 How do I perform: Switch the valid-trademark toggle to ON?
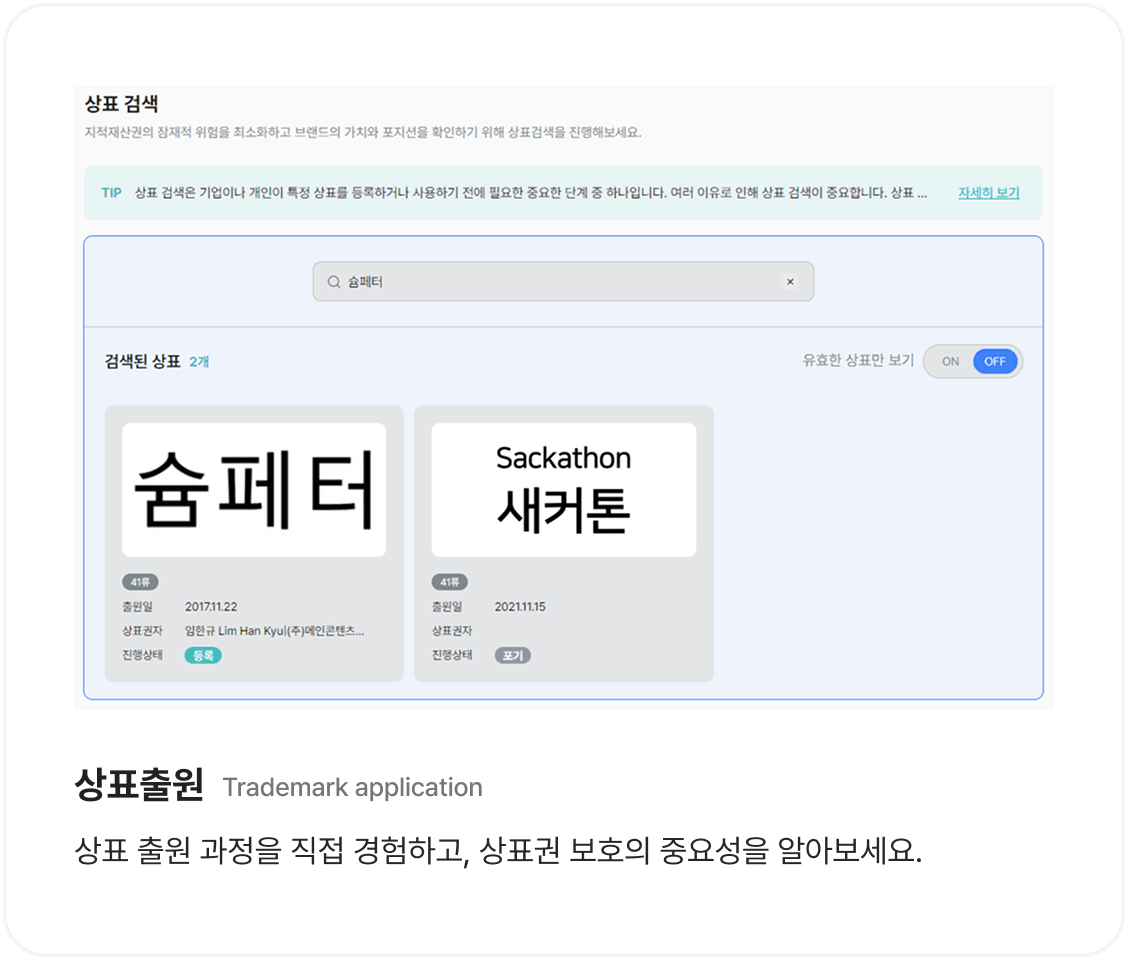(x=950, y=362)
